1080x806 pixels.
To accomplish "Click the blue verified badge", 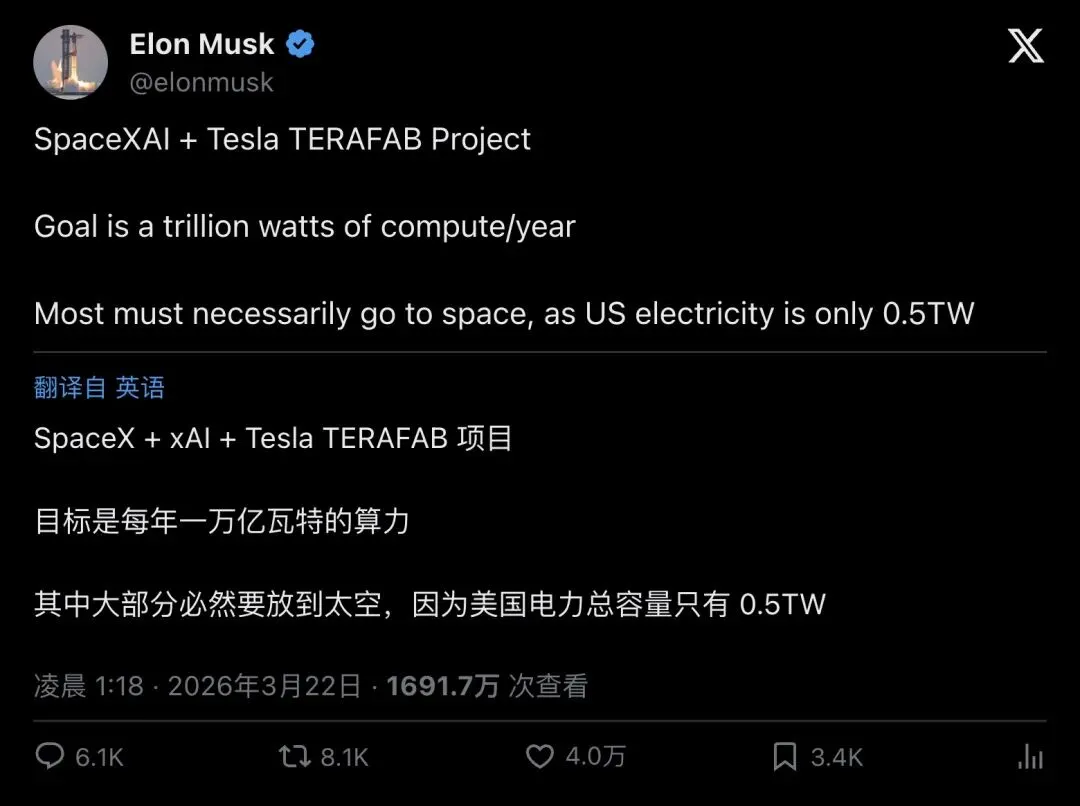I will pyautogui.click(x=300, y=44).
